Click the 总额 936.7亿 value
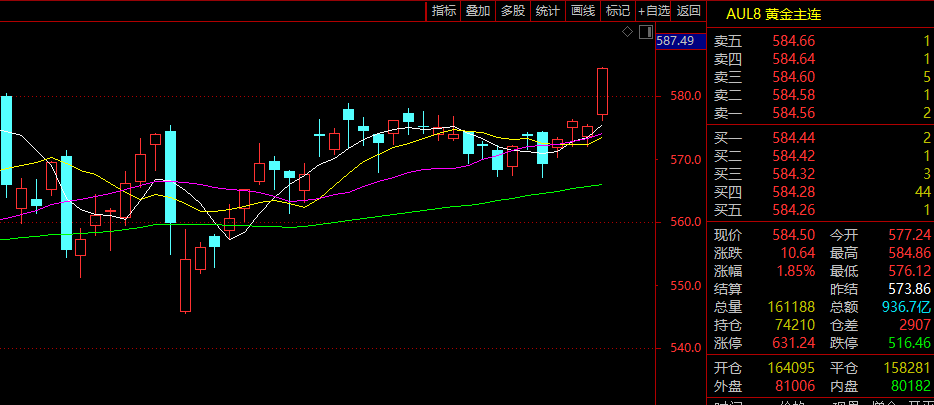Viewport: 934px width, 405px height. pyautogui.click(x=906, y=307)
